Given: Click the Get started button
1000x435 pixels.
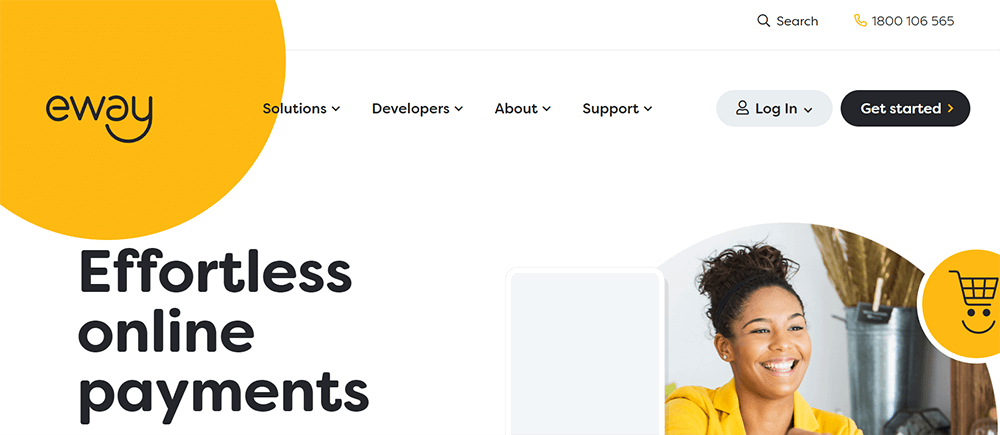Looking at the screenshot, I should (906, 108).
